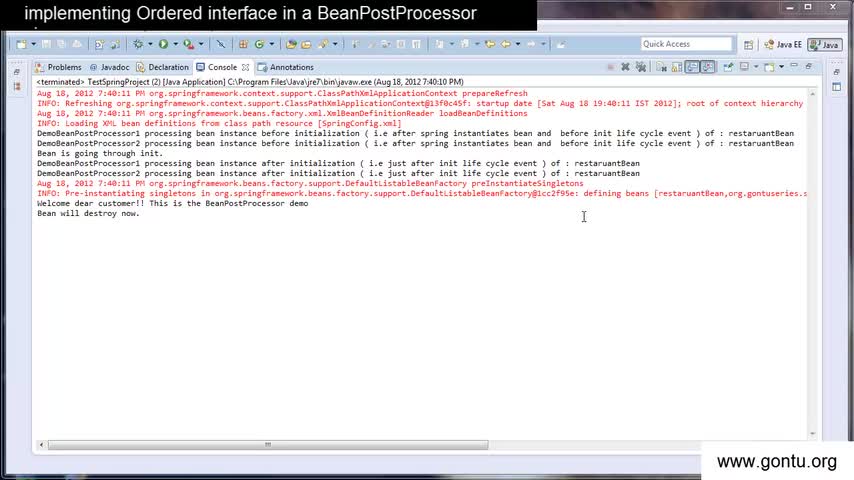The image size is (854, 480).
Task: Toggle Show Console on standard error change
Action: 708,67
